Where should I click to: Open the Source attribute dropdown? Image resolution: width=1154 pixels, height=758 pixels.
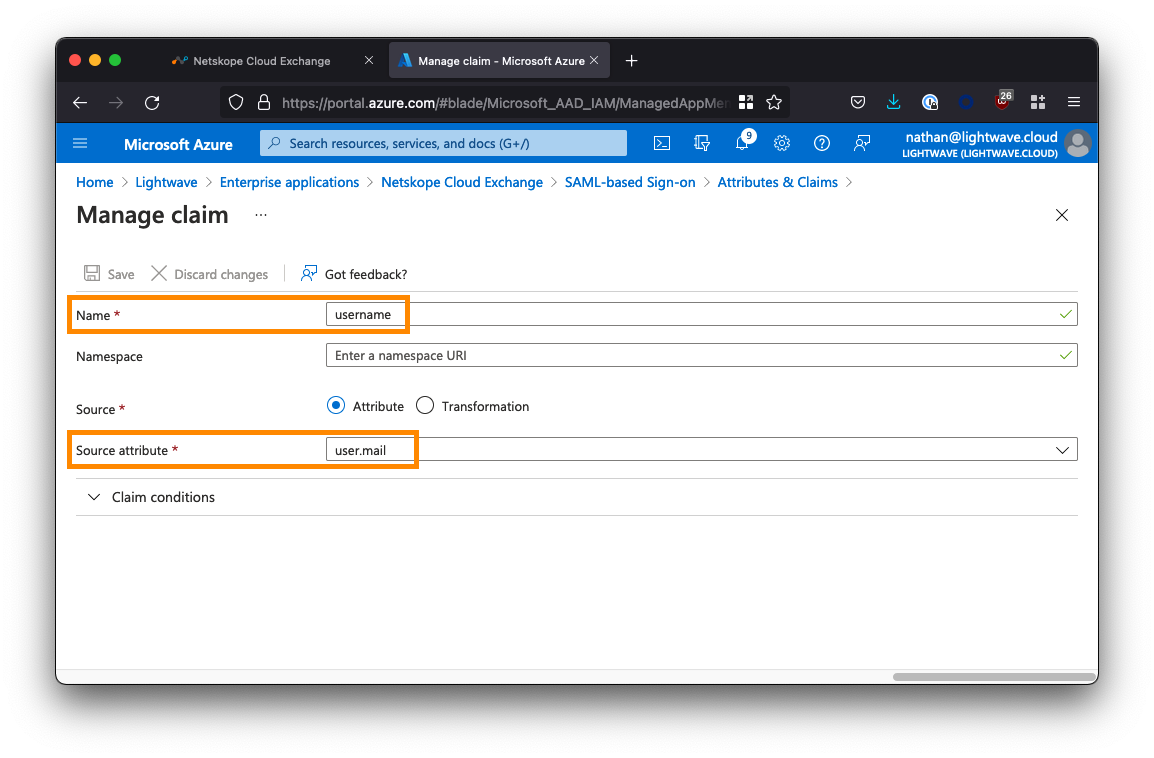coord(1062,450)
